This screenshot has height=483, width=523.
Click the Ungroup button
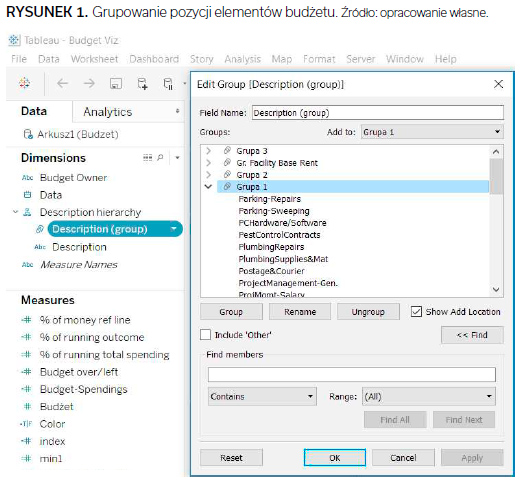(368, 312)
